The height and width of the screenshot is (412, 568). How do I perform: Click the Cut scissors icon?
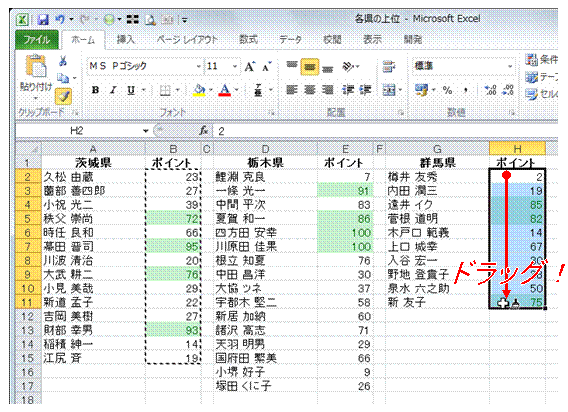[x=63, y=61]
